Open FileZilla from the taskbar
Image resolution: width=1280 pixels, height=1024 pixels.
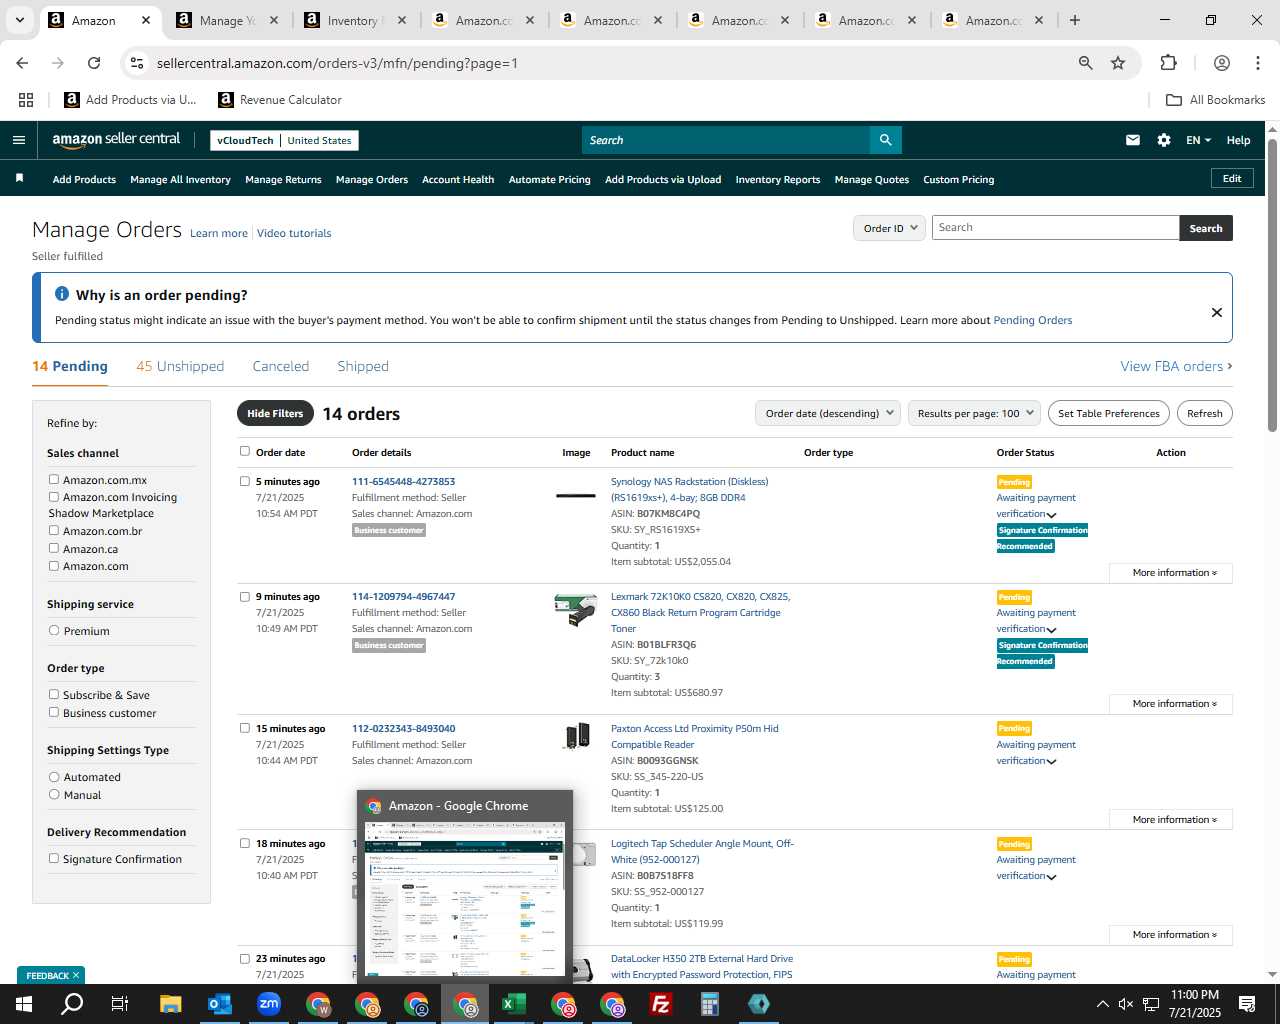click(661, 1004)
